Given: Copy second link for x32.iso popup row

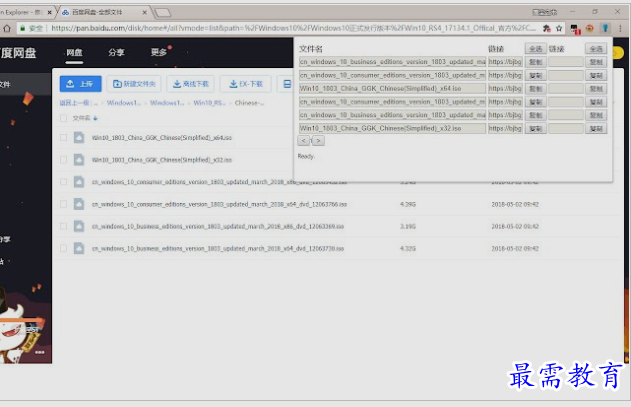Looking at the screenshot, I should pyautogui.click(x=596, y=128).
